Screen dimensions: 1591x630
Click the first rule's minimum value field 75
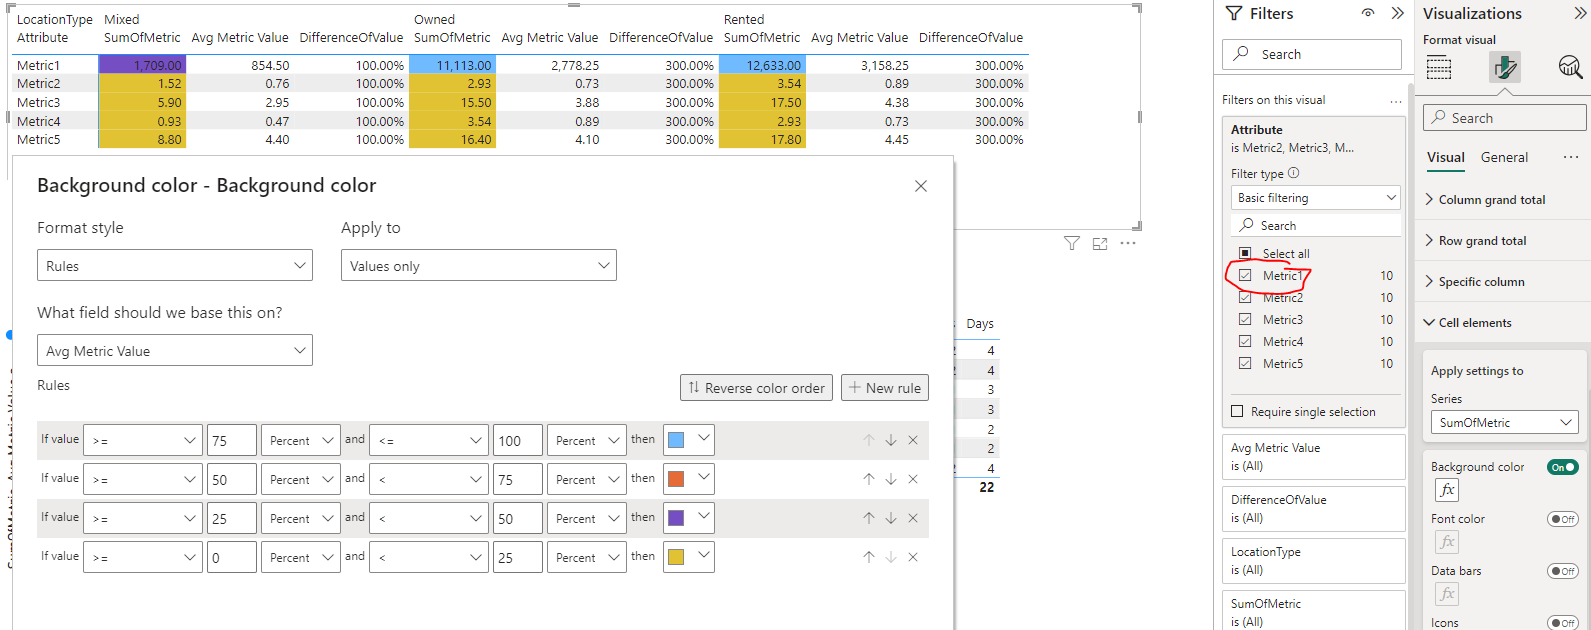232,440
